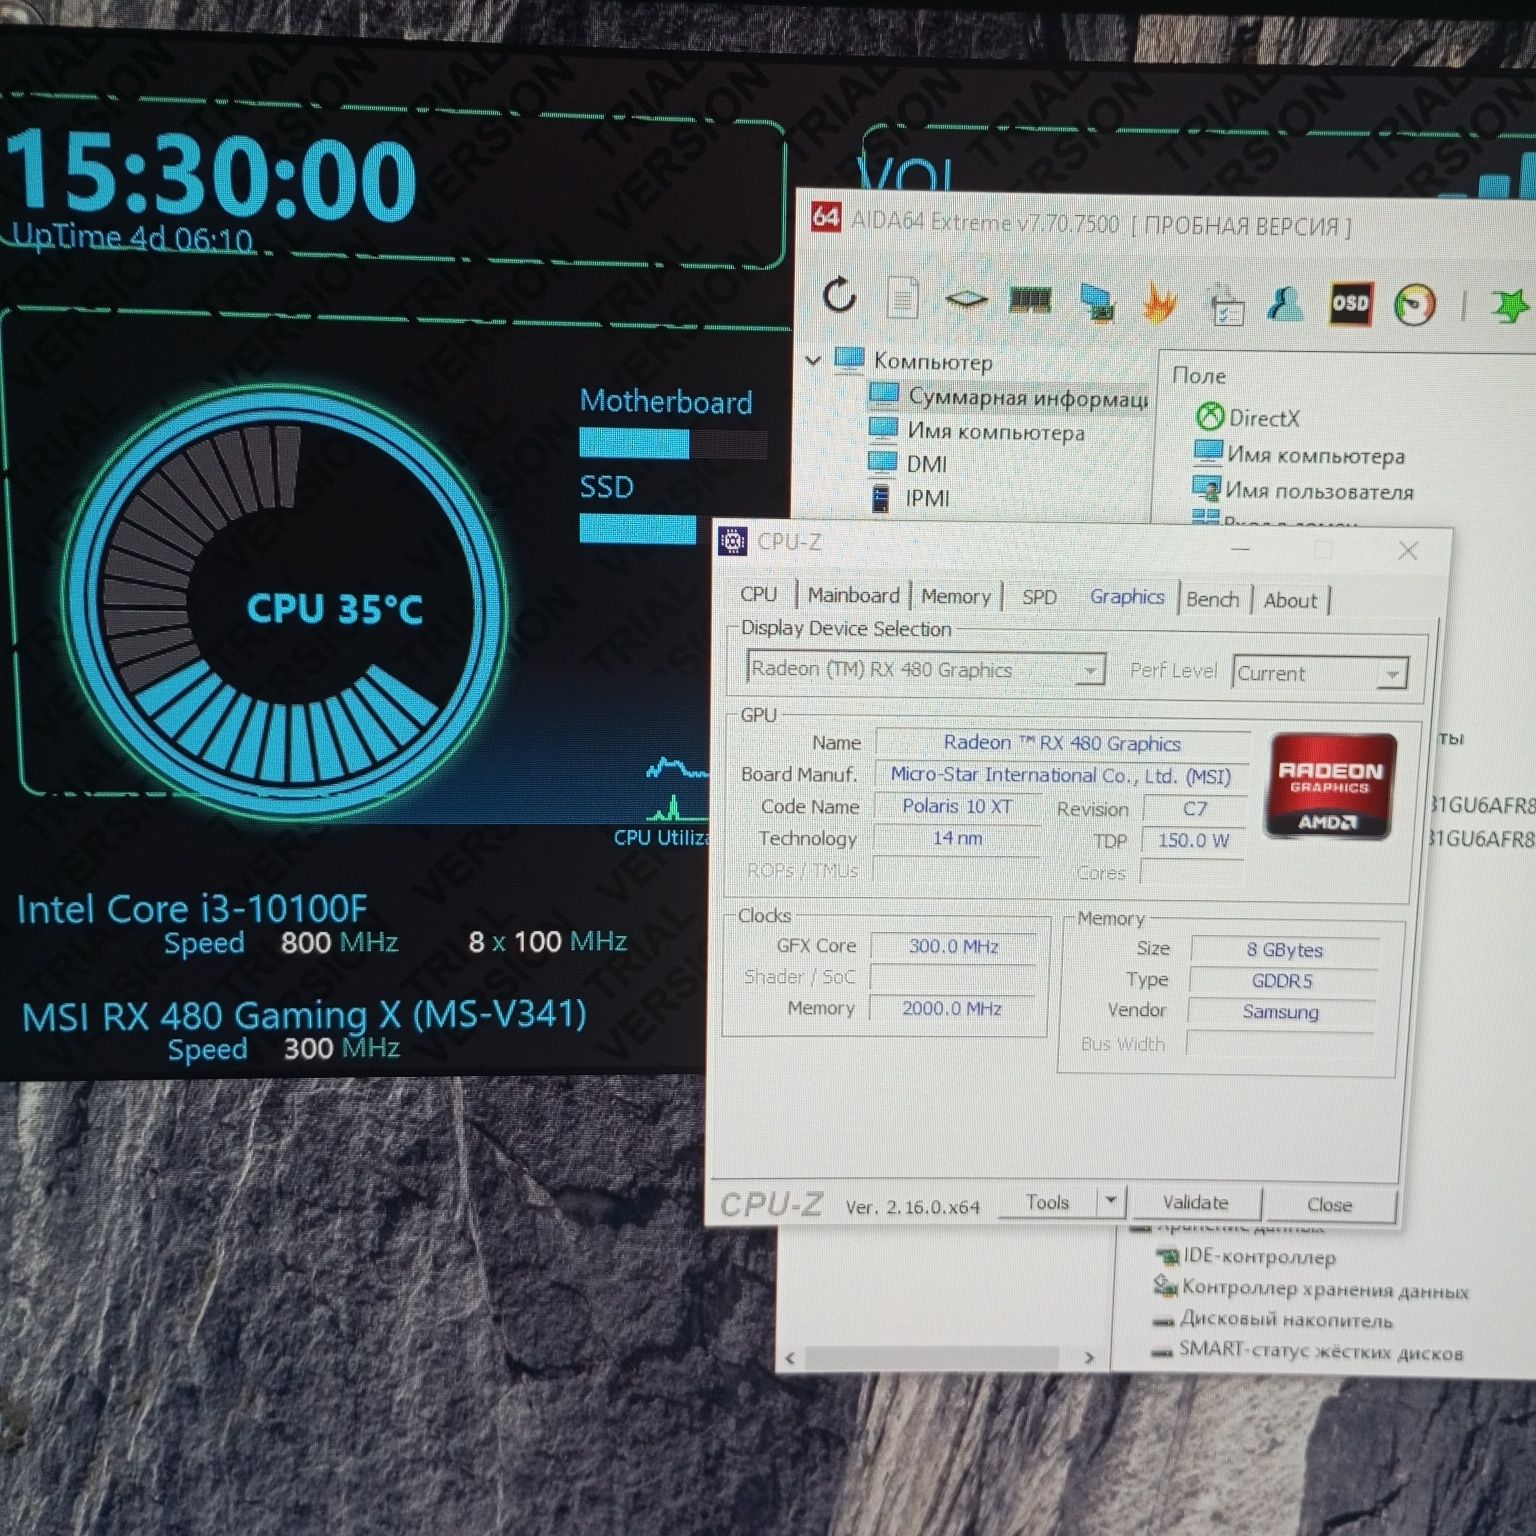
Task: Switch to the CPU tab in CPU-Z
Action: pyautogui.click(x=758, y=594)
